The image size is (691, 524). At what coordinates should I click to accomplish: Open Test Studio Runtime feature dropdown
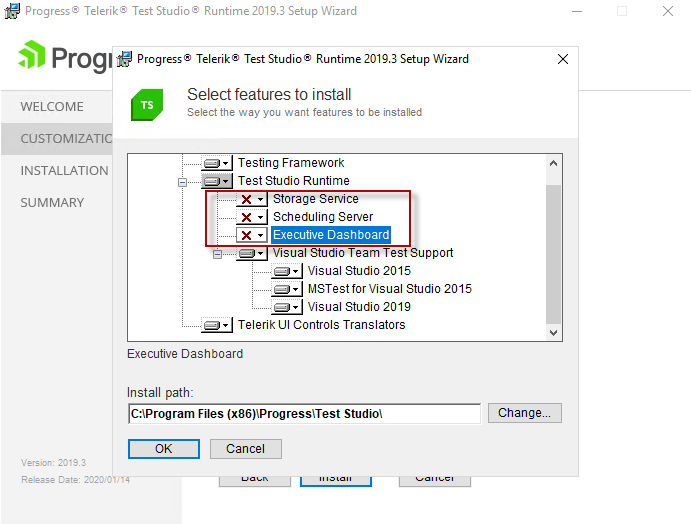(x=217, y=181)
